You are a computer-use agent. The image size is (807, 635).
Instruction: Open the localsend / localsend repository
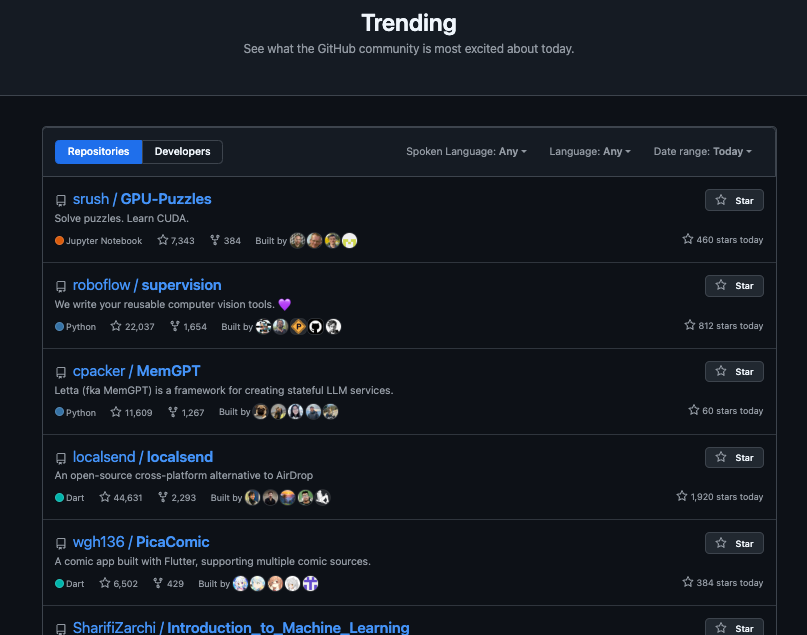[143, 457]
